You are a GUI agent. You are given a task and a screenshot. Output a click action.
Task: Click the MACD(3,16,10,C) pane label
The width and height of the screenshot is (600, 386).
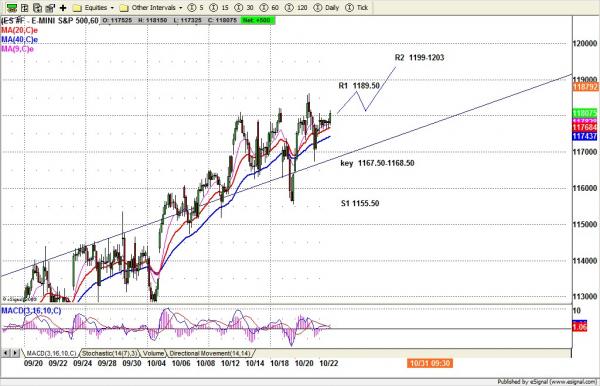tap(31, 311)
